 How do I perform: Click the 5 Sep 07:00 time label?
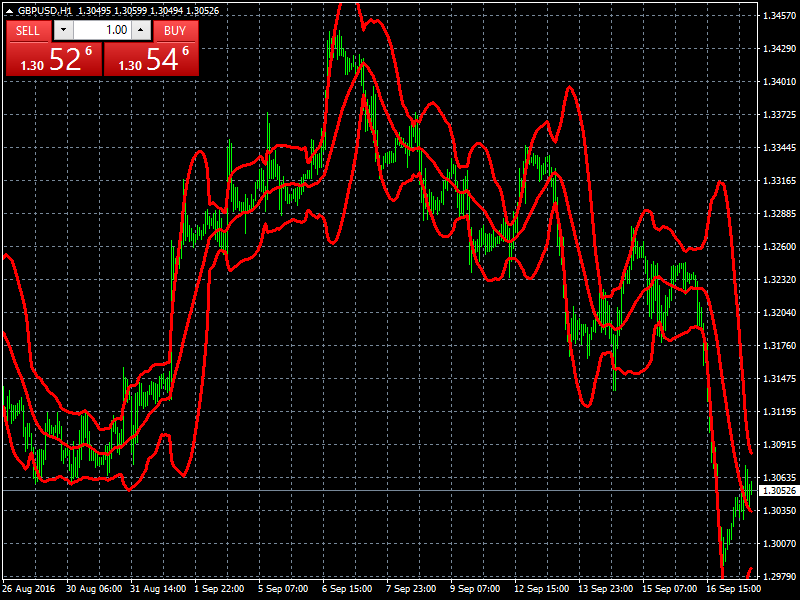point(283,589)
